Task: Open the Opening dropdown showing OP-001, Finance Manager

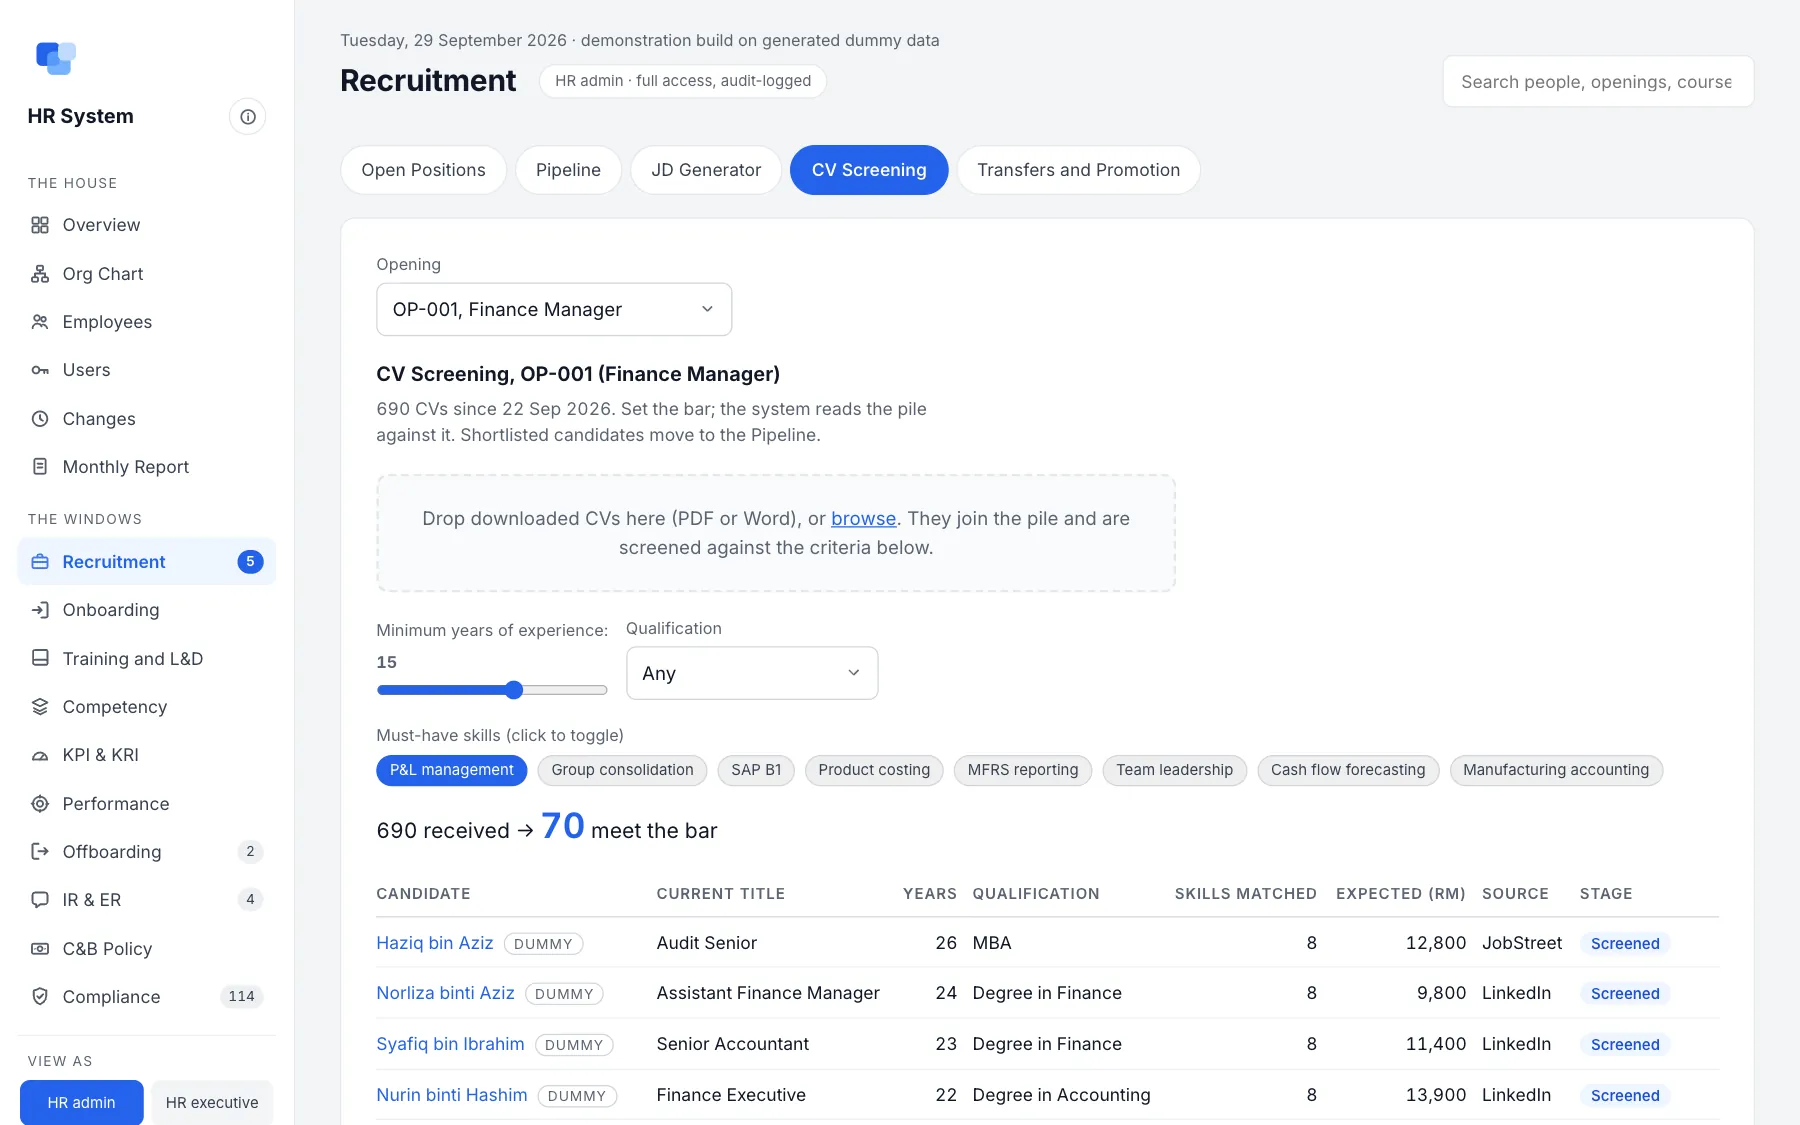Action: 554,310
